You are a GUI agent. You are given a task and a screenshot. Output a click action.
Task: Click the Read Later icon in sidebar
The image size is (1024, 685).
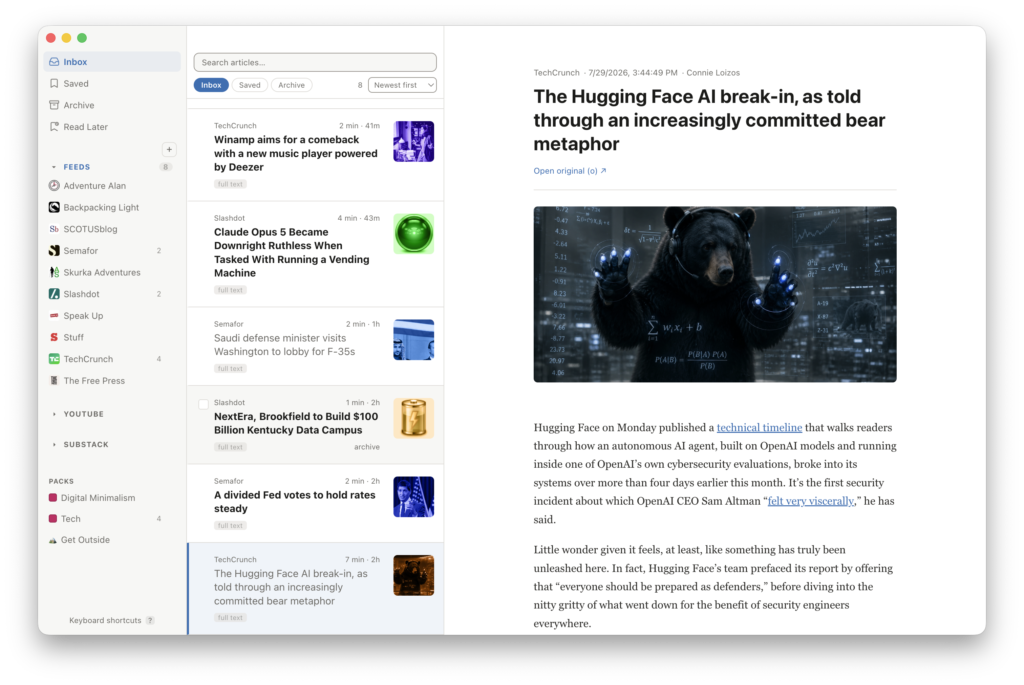pyautogui.click(x=54, y=127)
